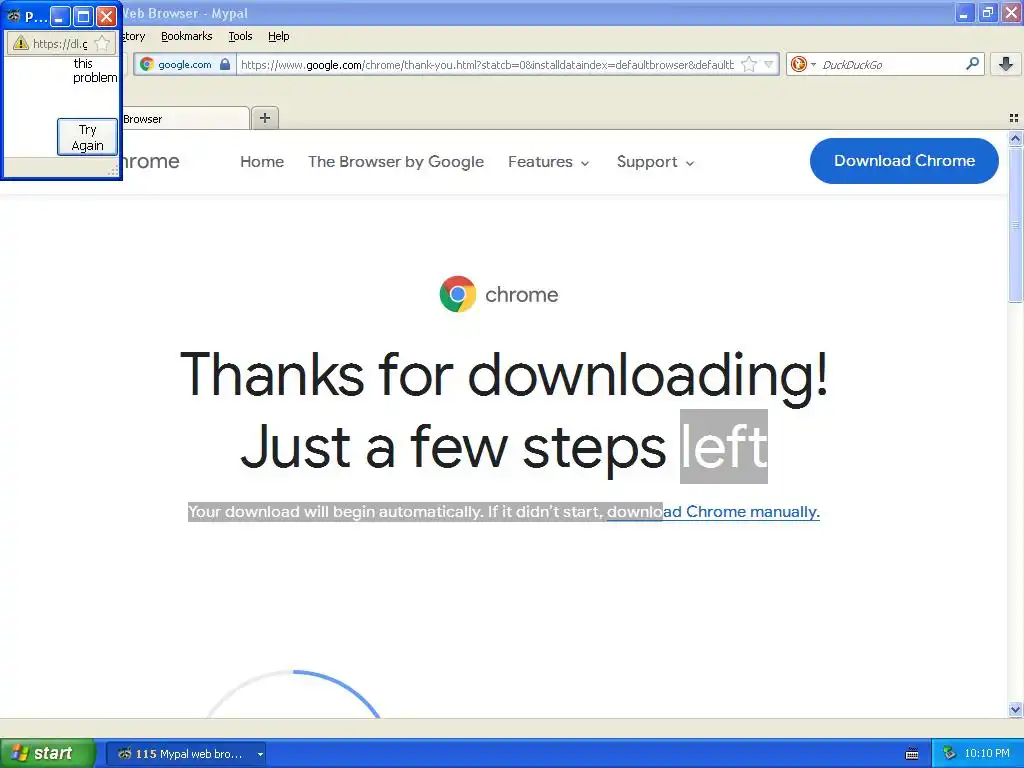
Task: Click the scrollbar up arrow
Action: 1015,138
